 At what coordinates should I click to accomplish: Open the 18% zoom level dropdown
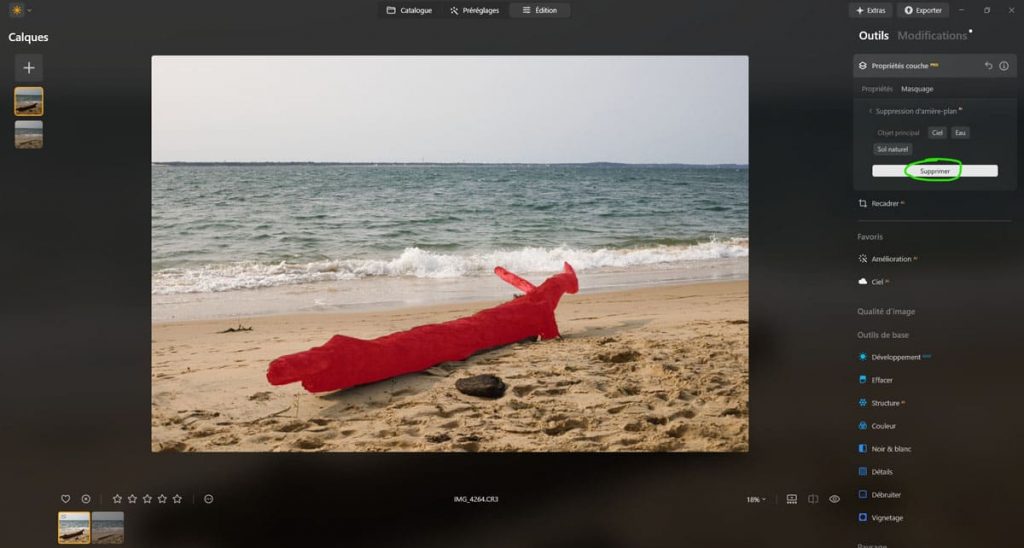(x=756, y=499)
